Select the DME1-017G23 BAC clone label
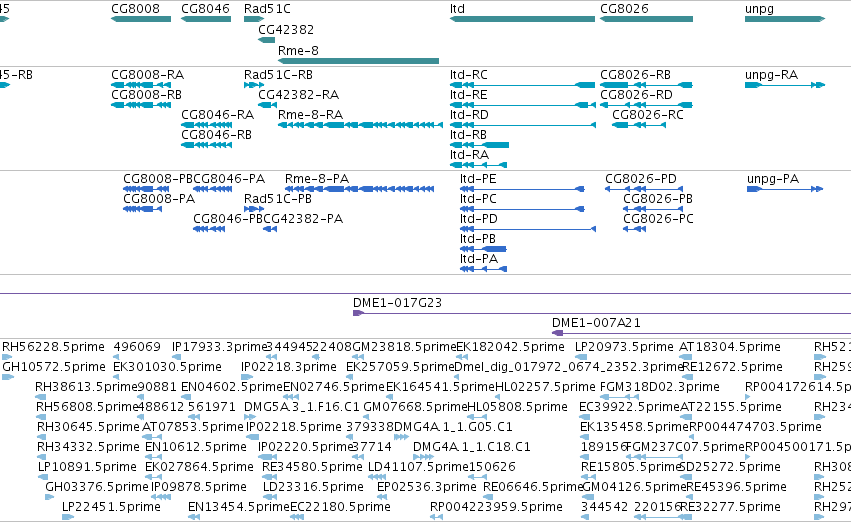This screenshot has width=851, height=522. pyautogui.click(x=397, y=303)
